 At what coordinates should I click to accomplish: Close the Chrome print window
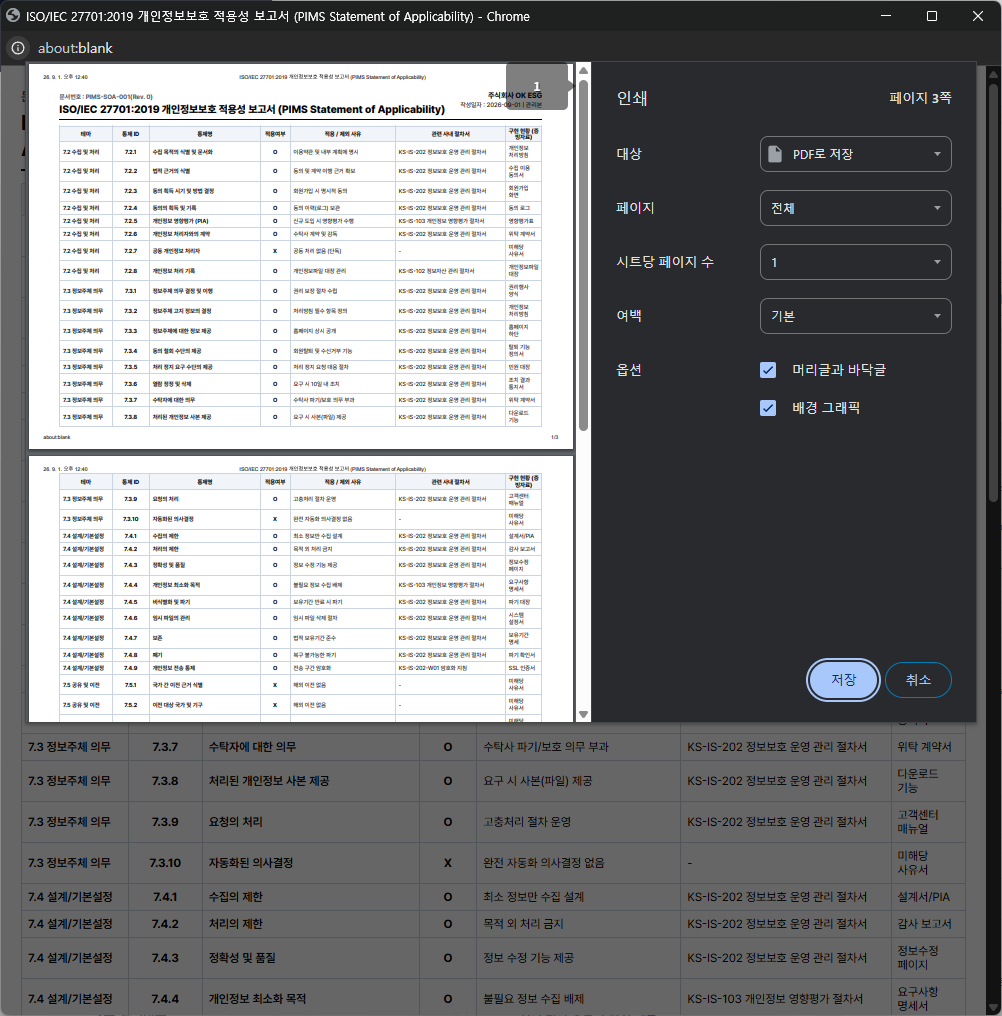[978, 16]
